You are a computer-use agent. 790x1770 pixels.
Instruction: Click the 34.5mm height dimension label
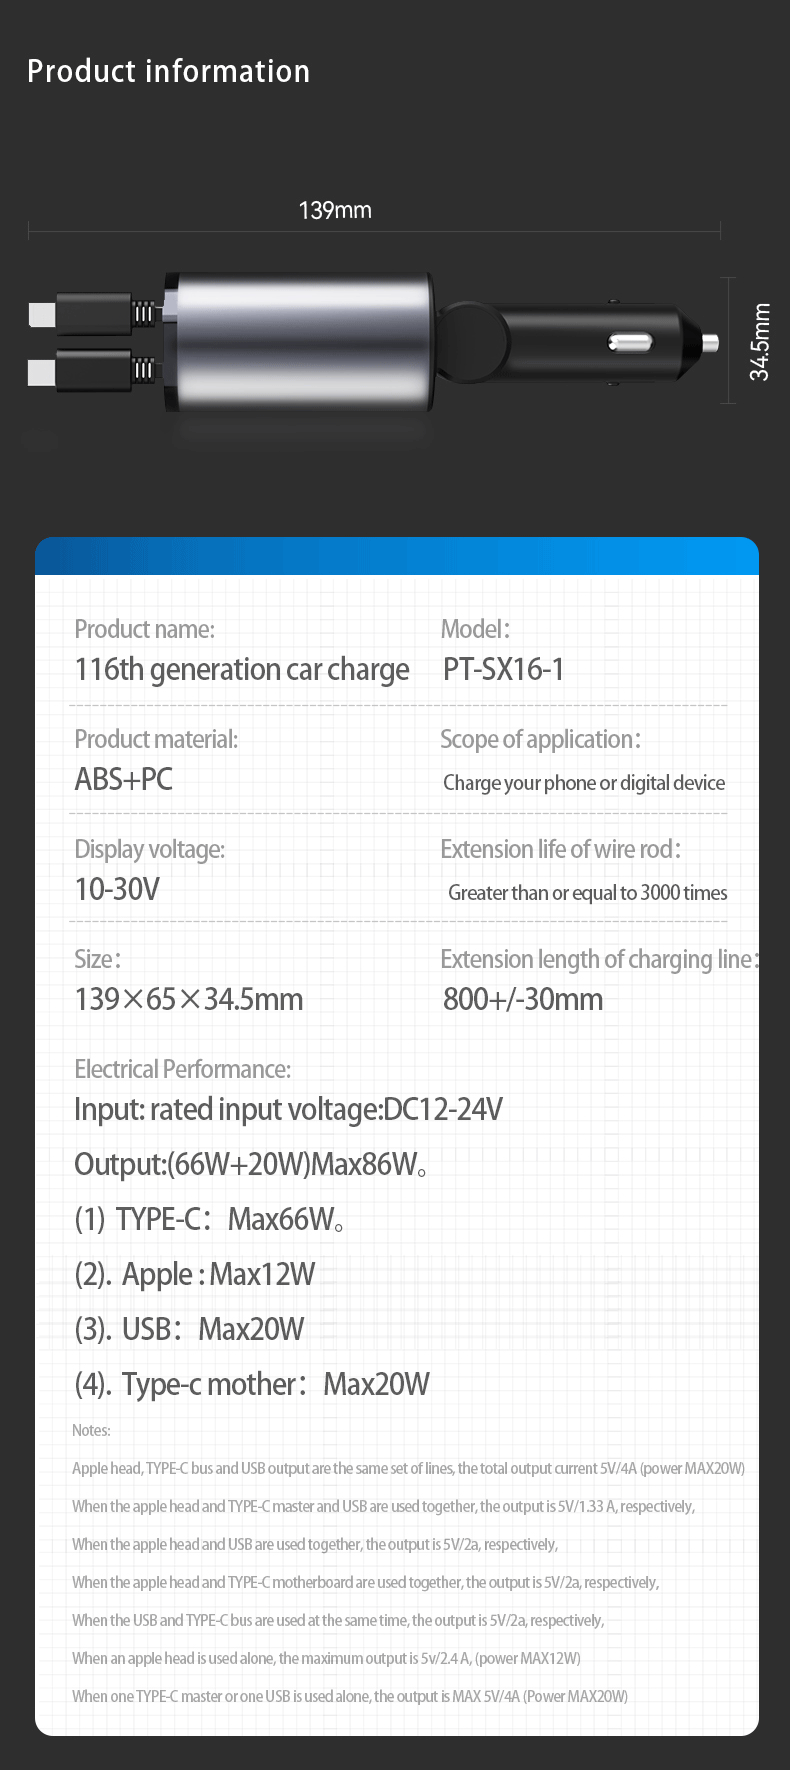(760, 342)
